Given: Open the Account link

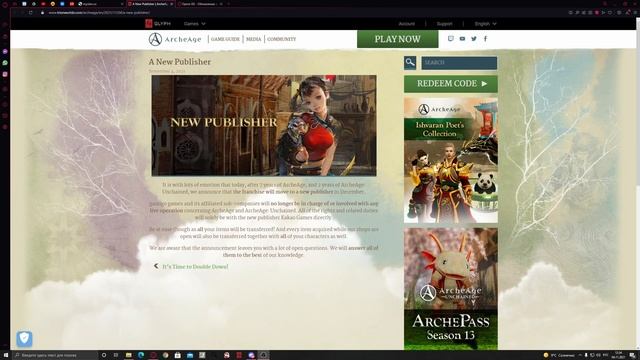Looking at the screenshot, I should 407,24.
